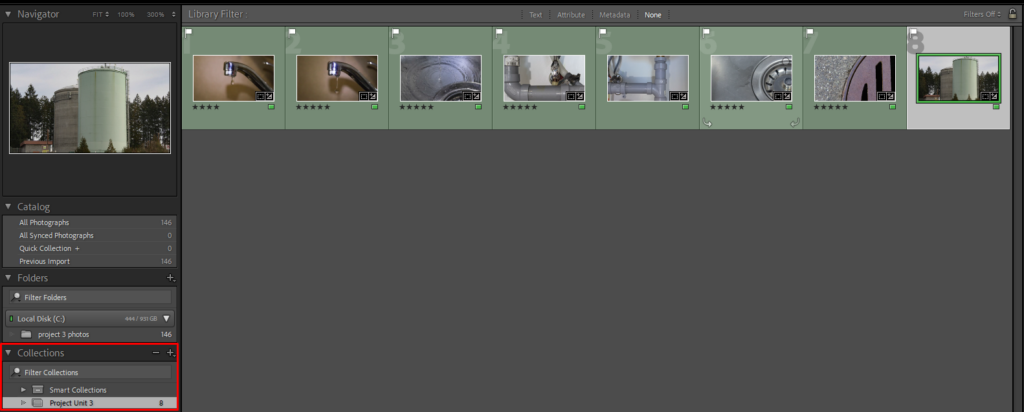
Task: Toggle flag on photo 4
Action: [499, 33]
